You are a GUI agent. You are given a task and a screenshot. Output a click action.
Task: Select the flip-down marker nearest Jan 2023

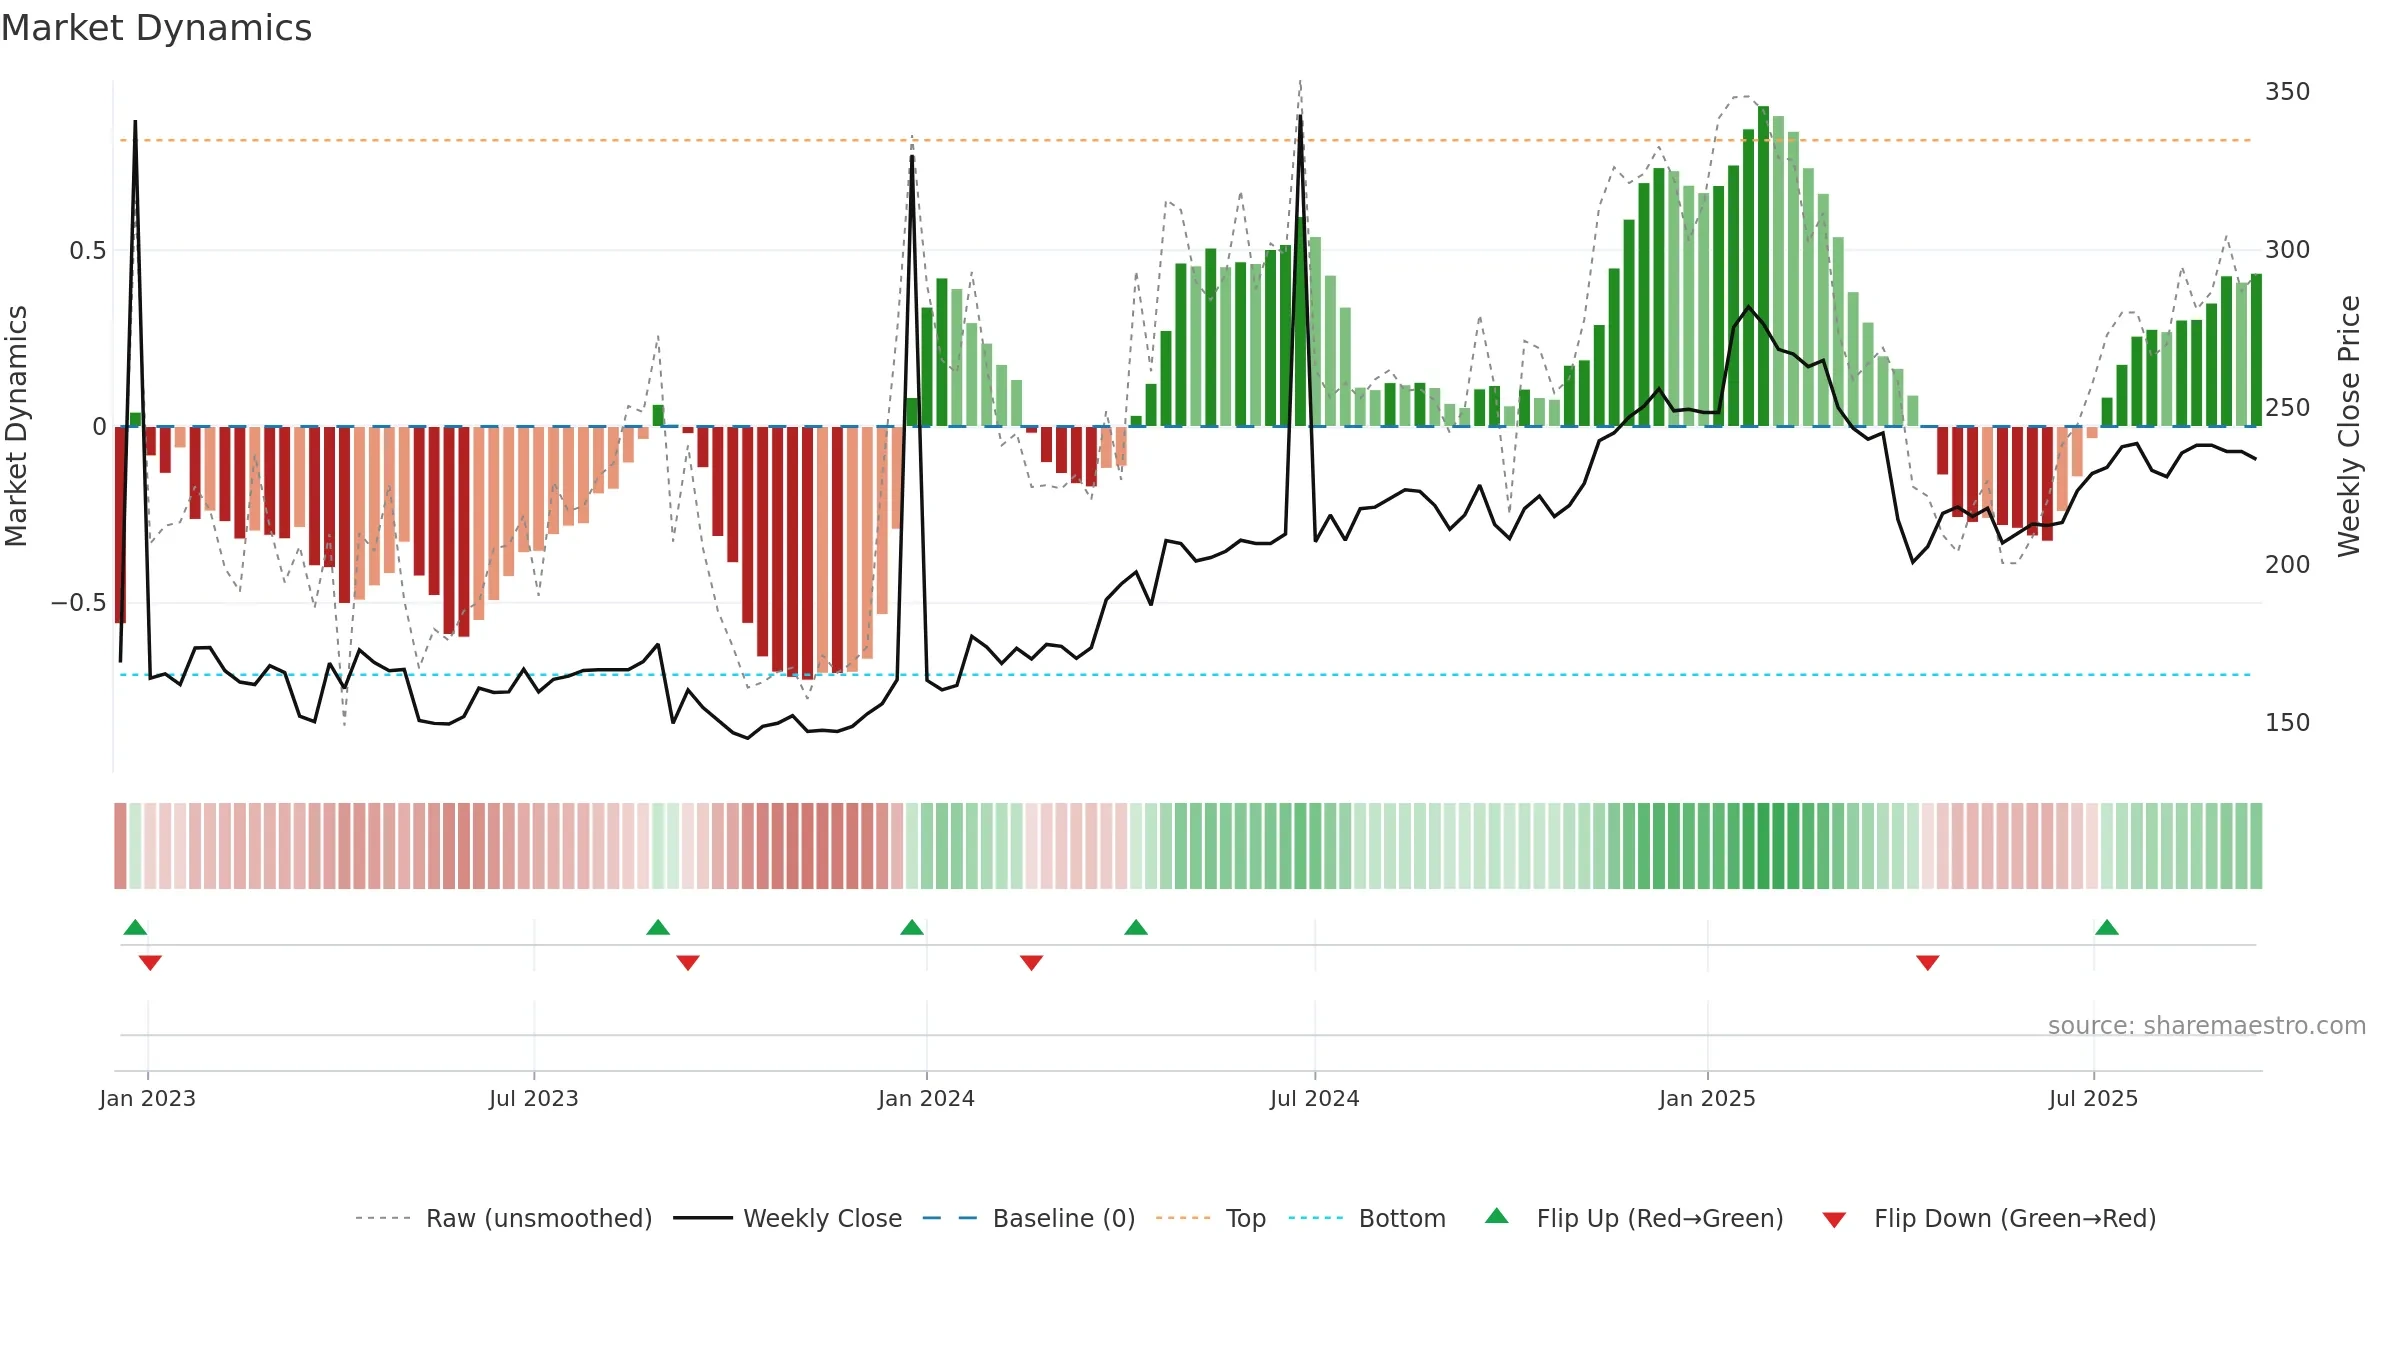click(x=150, y=963)
